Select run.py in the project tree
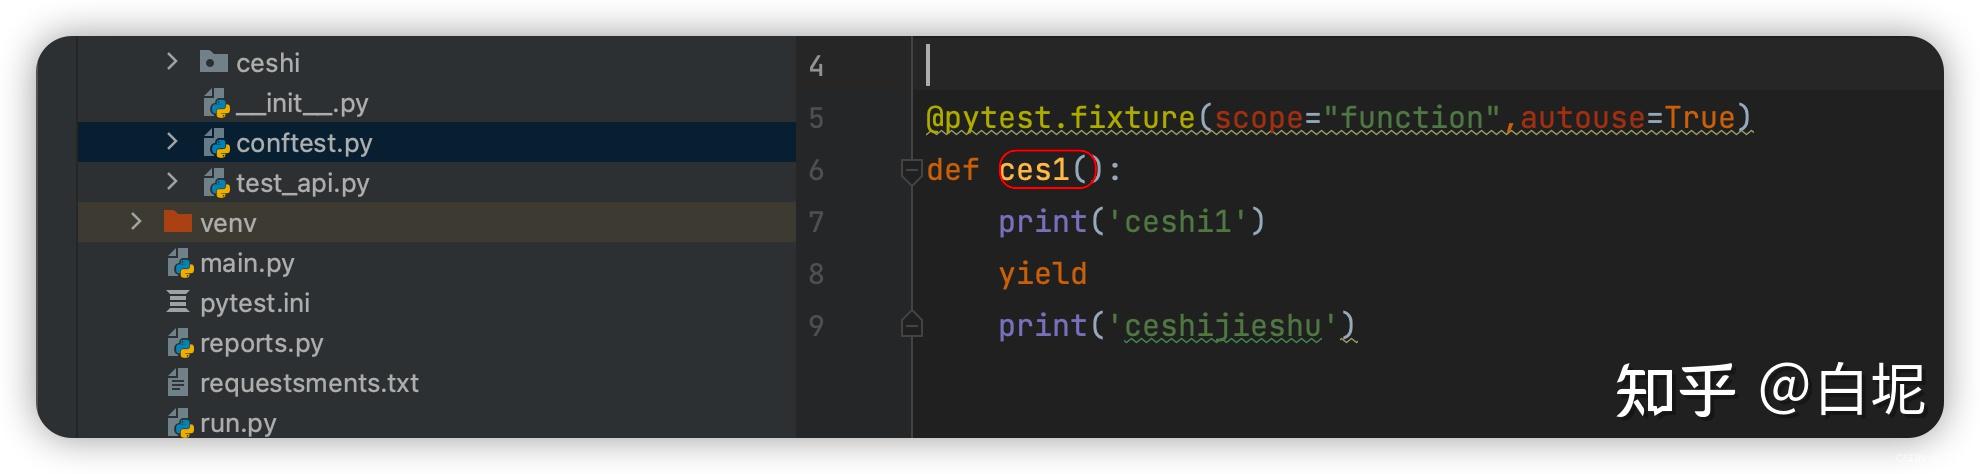 click(237, 423)
